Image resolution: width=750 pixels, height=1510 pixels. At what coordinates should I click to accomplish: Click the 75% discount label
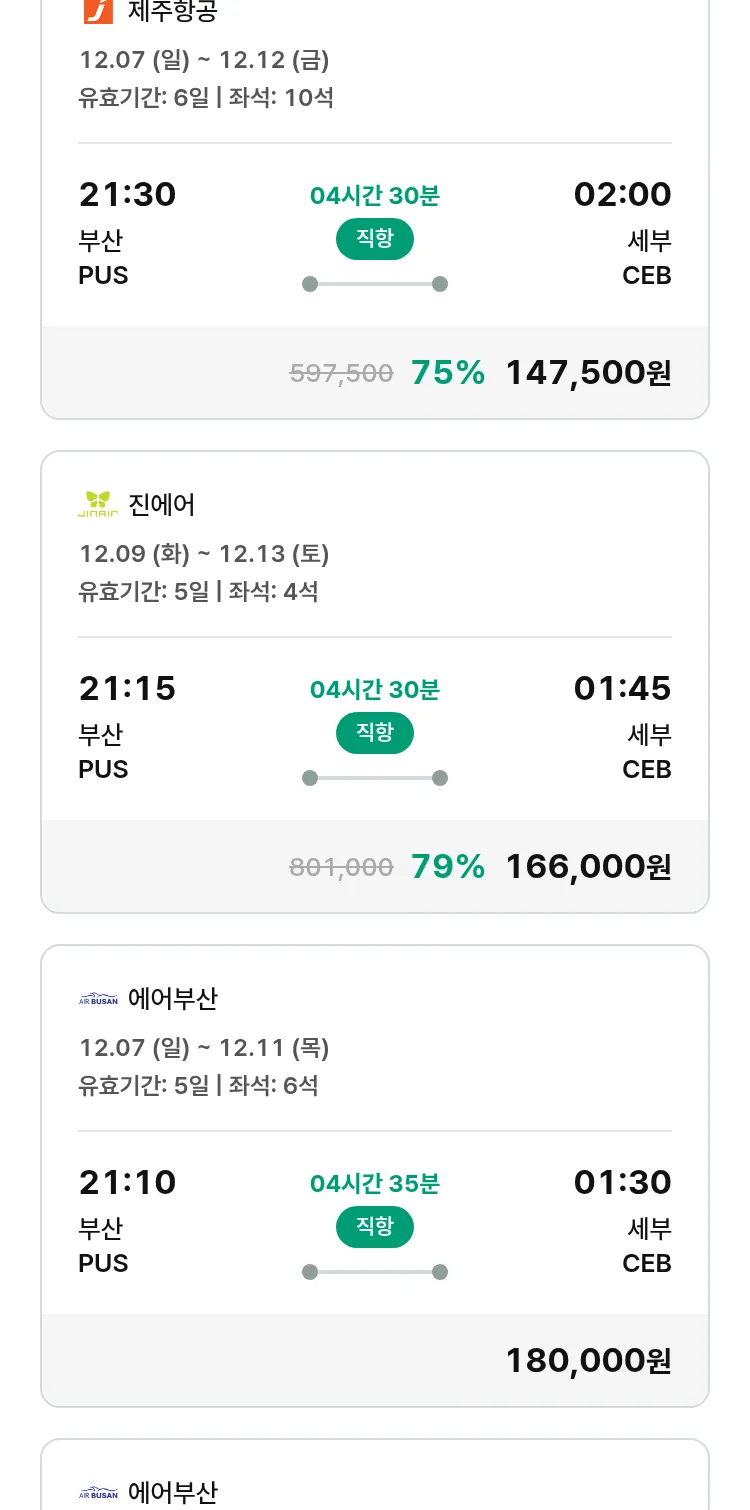pos(448,373)
